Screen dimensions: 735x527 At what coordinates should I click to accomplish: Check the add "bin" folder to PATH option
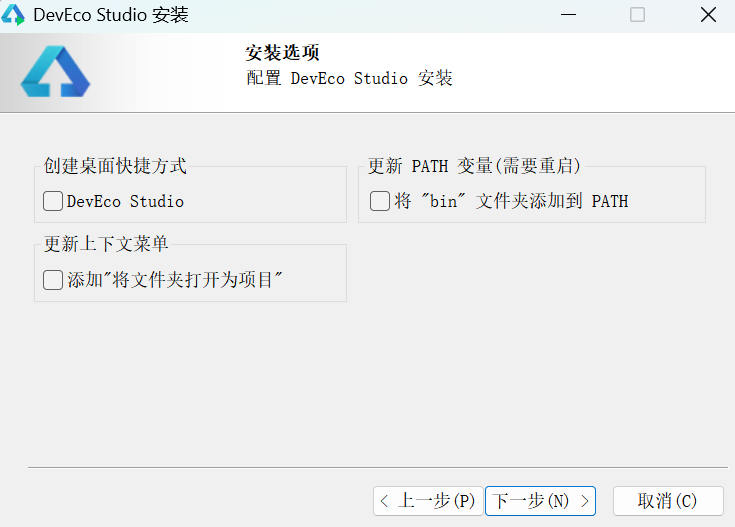pos(380,201)
